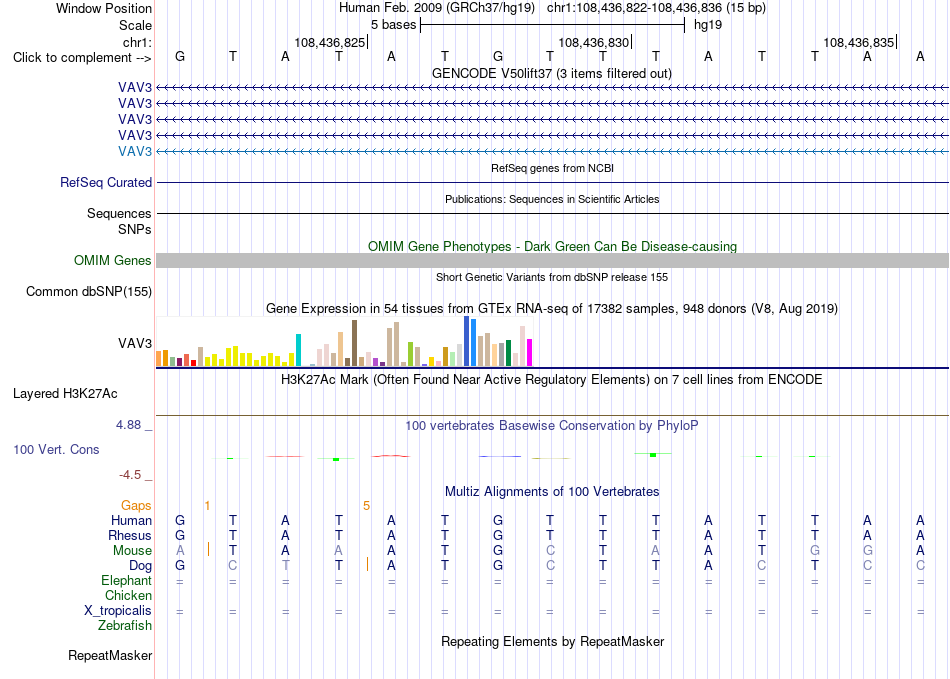This screenshot has width=950, height=679.
Task: Click the green OMIM Genes label
Action: click(113, 260)
